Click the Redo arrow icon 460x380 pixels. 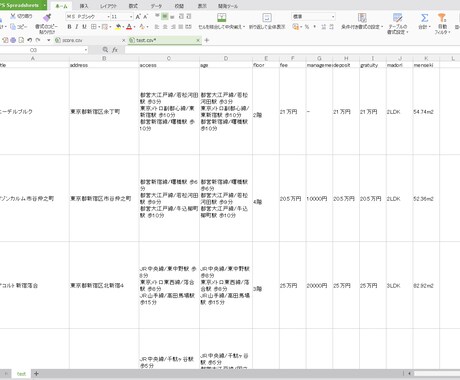click(38, 40)
